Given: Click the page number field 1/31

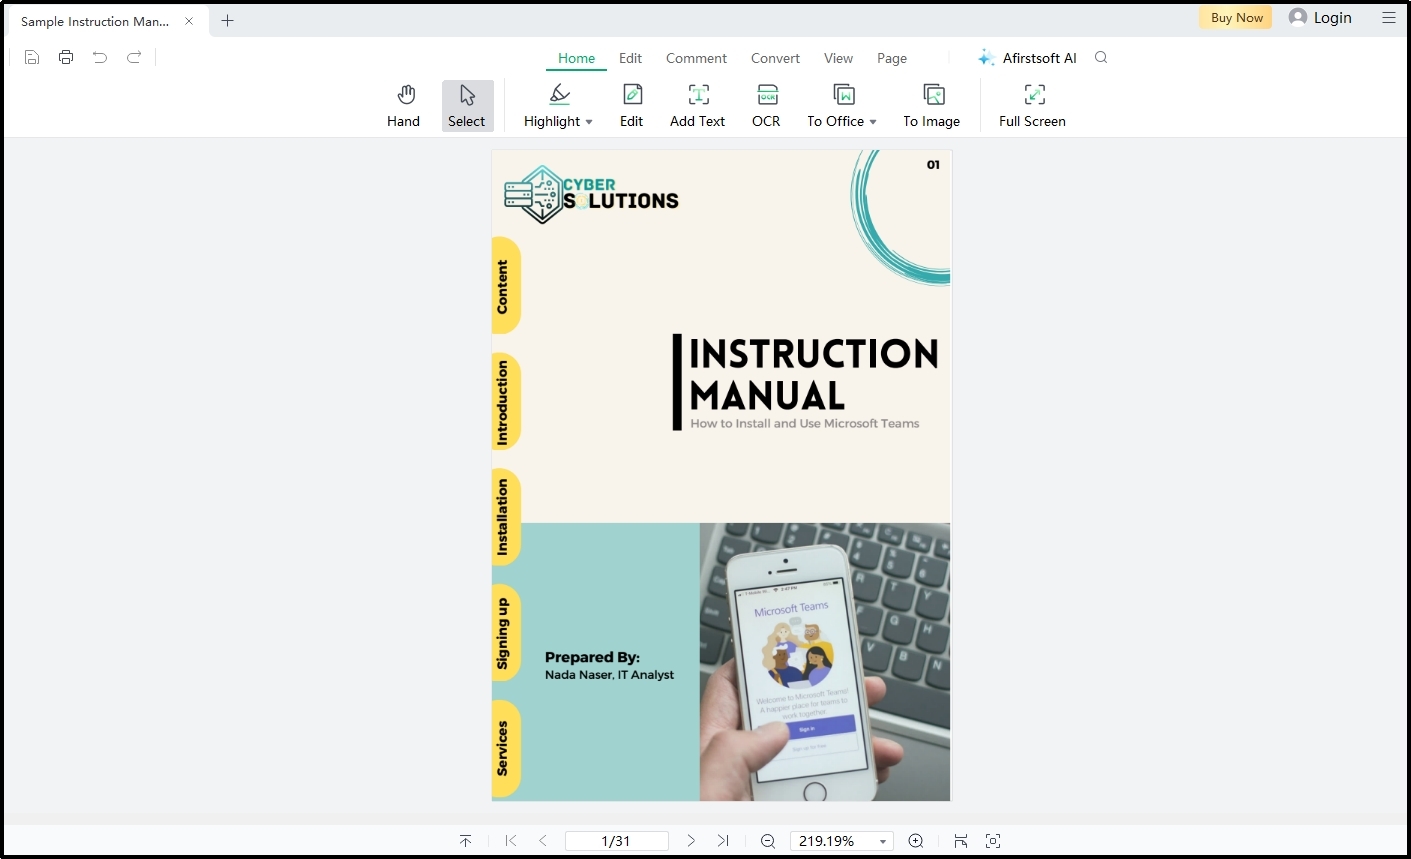Looking at the screenshot, I should click(617, 841).
